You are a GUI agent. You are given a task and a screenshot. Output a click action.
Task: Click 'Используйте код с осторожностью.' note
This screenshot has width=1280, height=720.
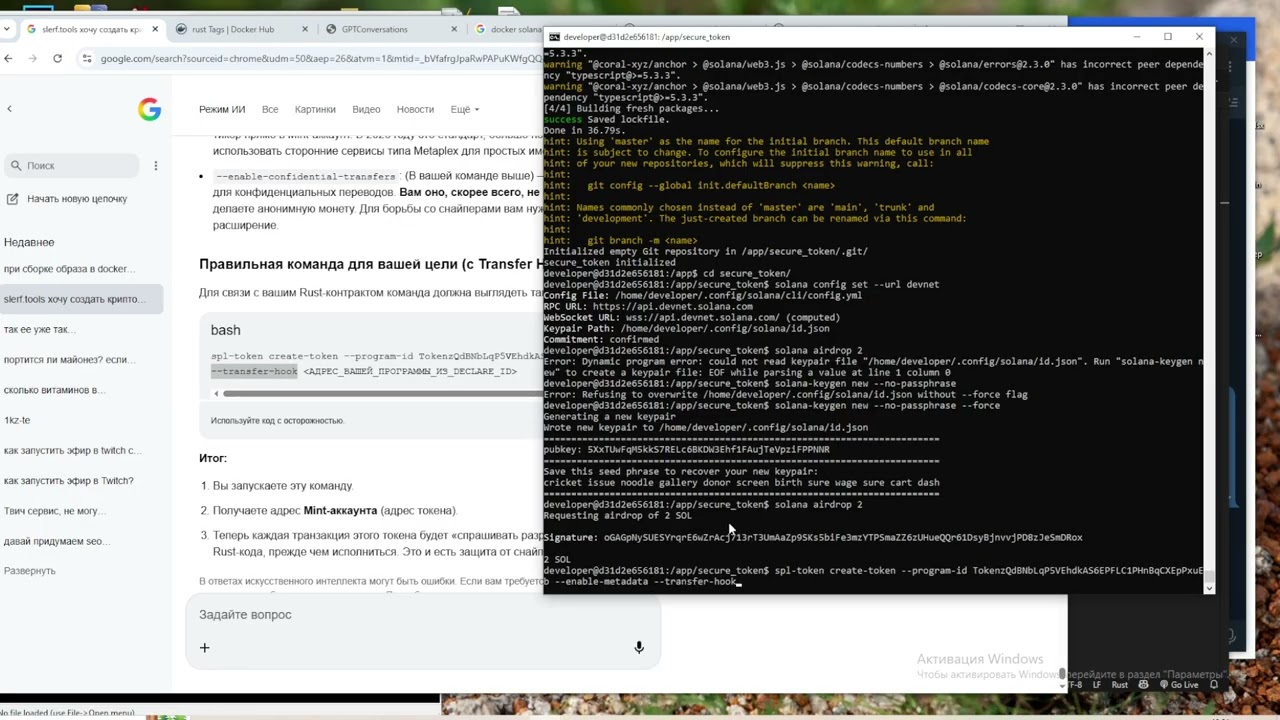tap(277, 421)
